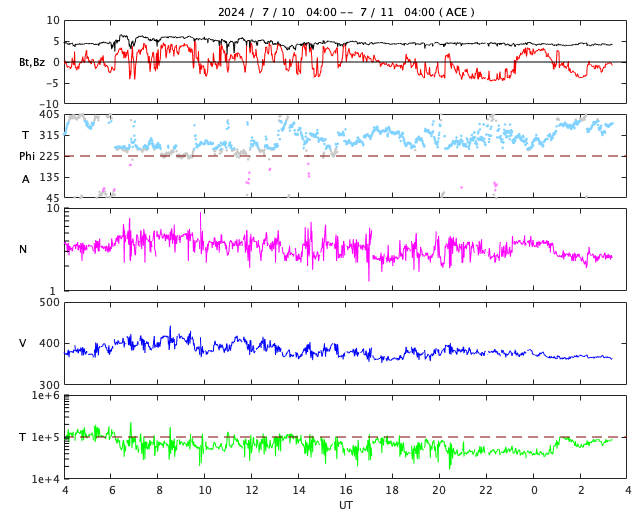Click the 10 hour label on the UT axis
Screen dimensions: 640x512
click(205, 490)
